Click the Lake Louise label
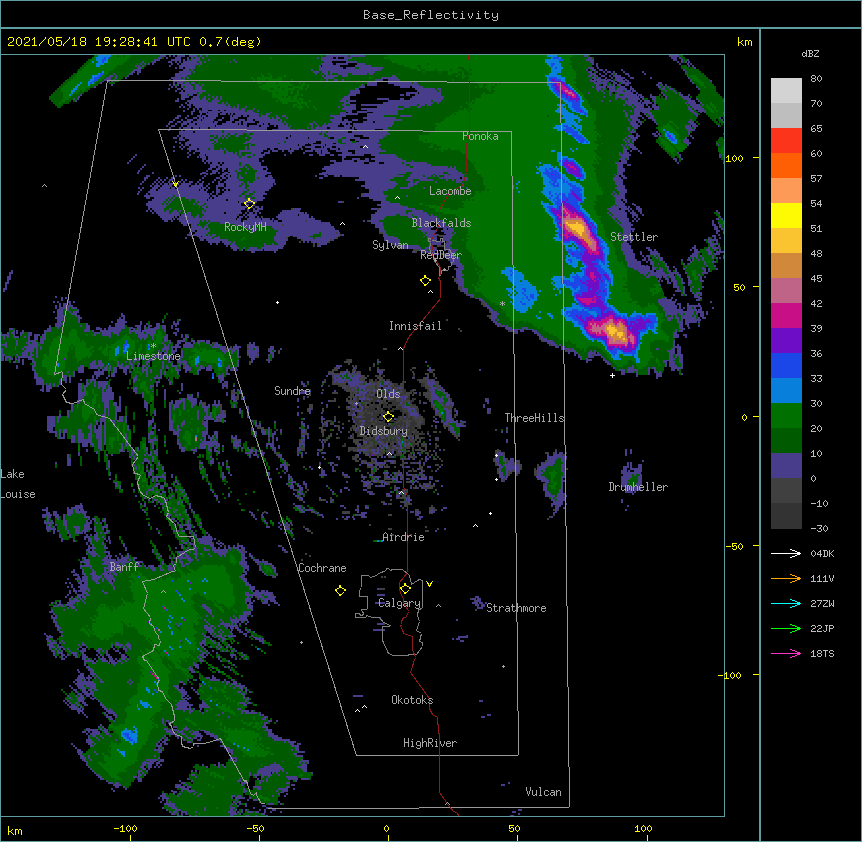The height and width of the screenshot is (842, 862). pos(18,484)
